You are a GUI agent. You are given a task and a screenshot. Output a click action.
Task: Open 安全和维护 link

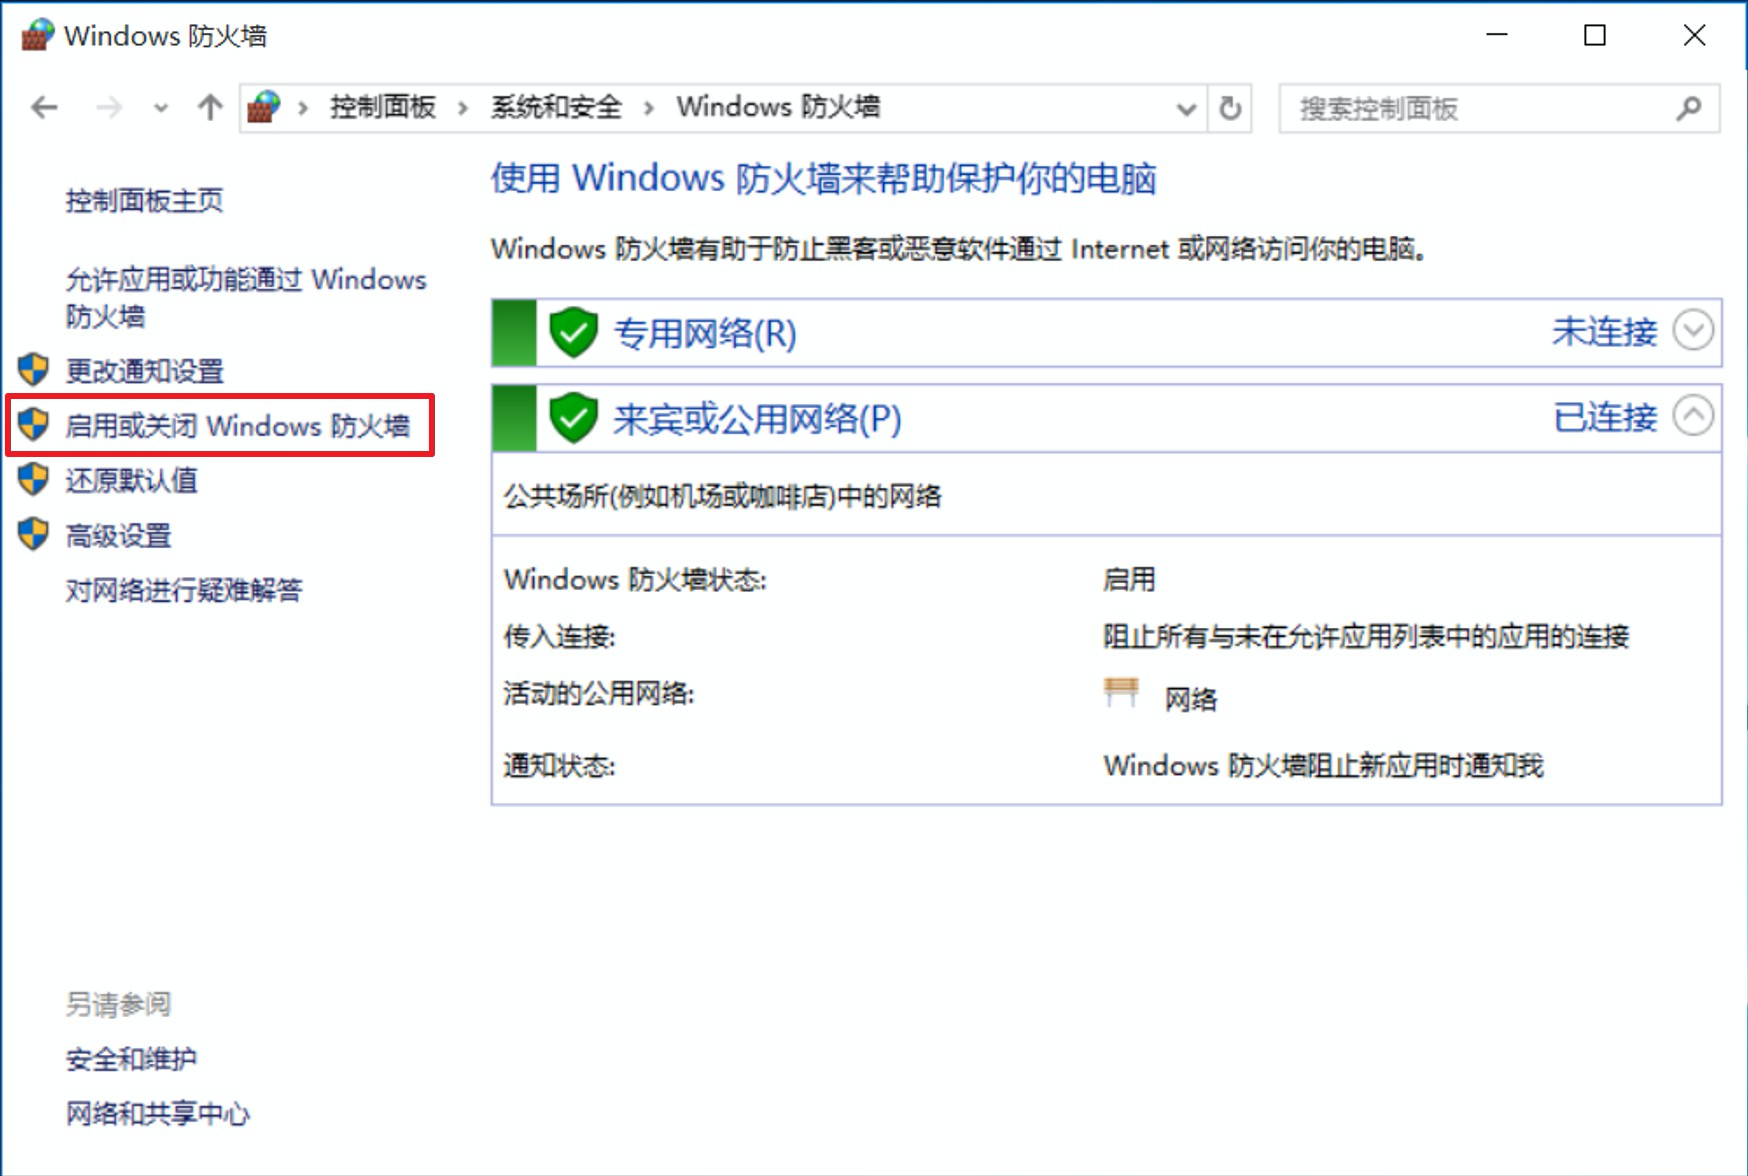coord(132,1059)
